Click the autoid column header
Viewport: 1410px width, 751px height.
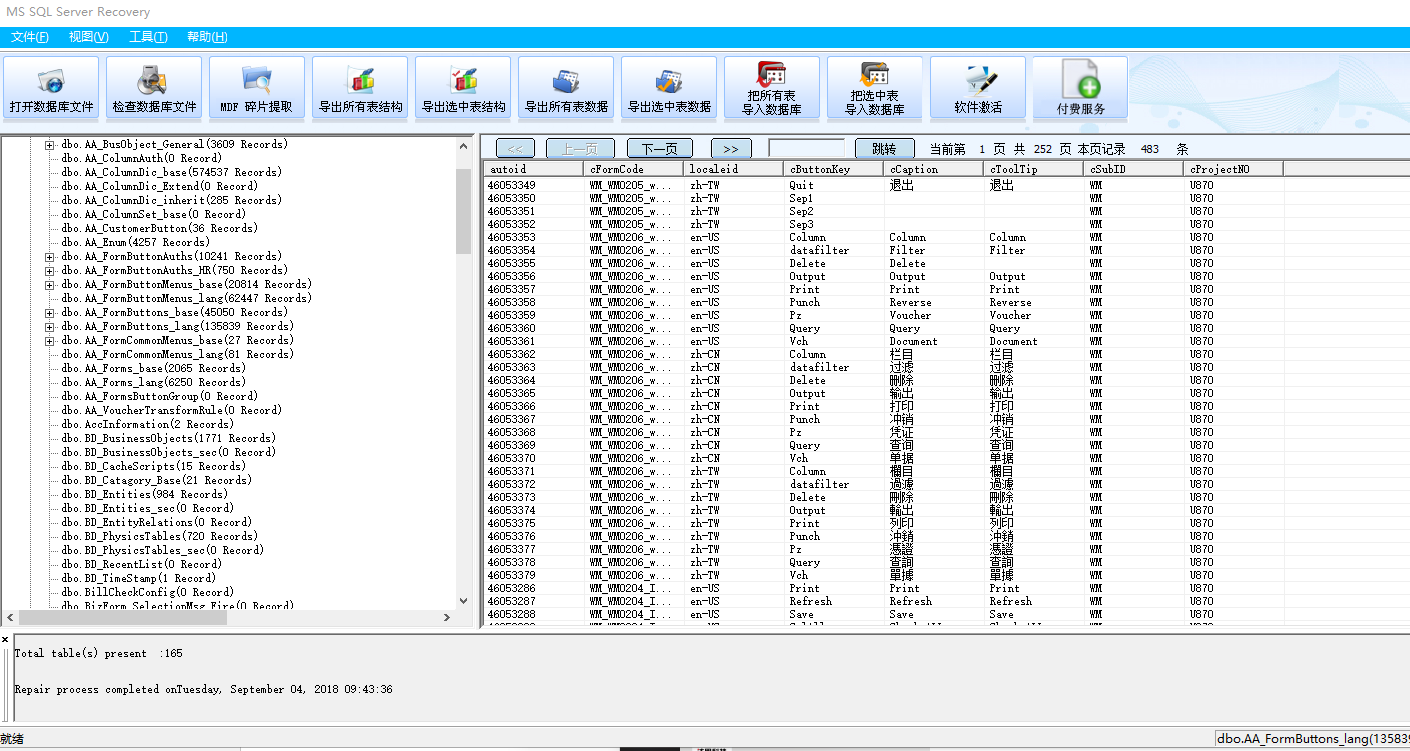[533, 169]
